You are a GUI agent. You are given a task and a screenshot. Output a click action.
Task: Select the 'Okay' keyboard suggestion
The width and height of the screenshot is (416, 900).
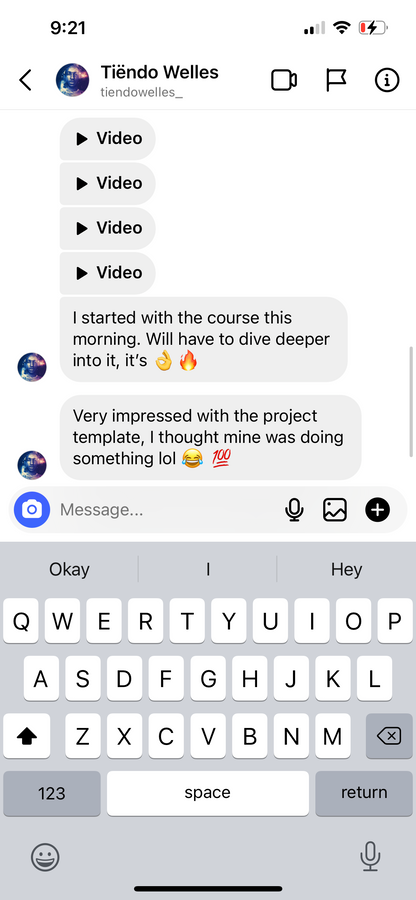coord(69,569)
